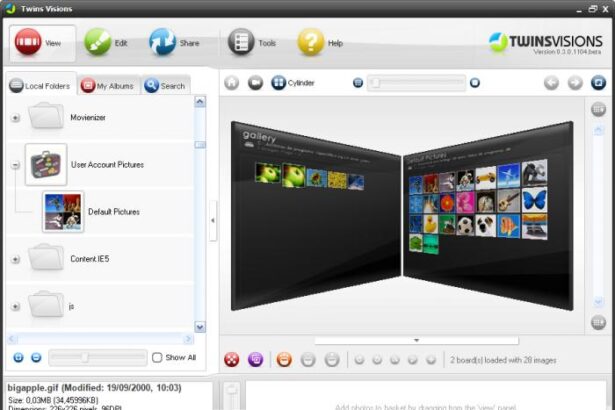Image resolution: width=615 pixels, height=410 pixels.
Task: Click the blue butterfly thumbnail on right board
Action: [x=534, y=200]
